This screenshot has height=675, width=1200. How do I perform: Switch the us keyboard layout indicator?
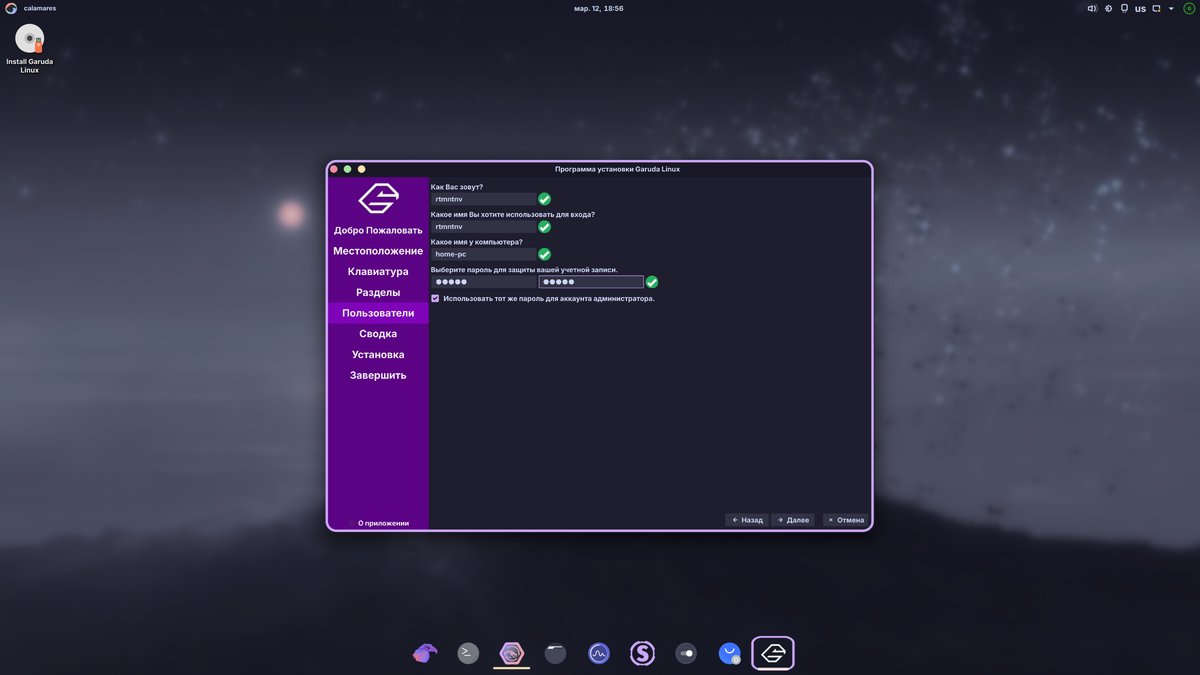coord(1140,8)
